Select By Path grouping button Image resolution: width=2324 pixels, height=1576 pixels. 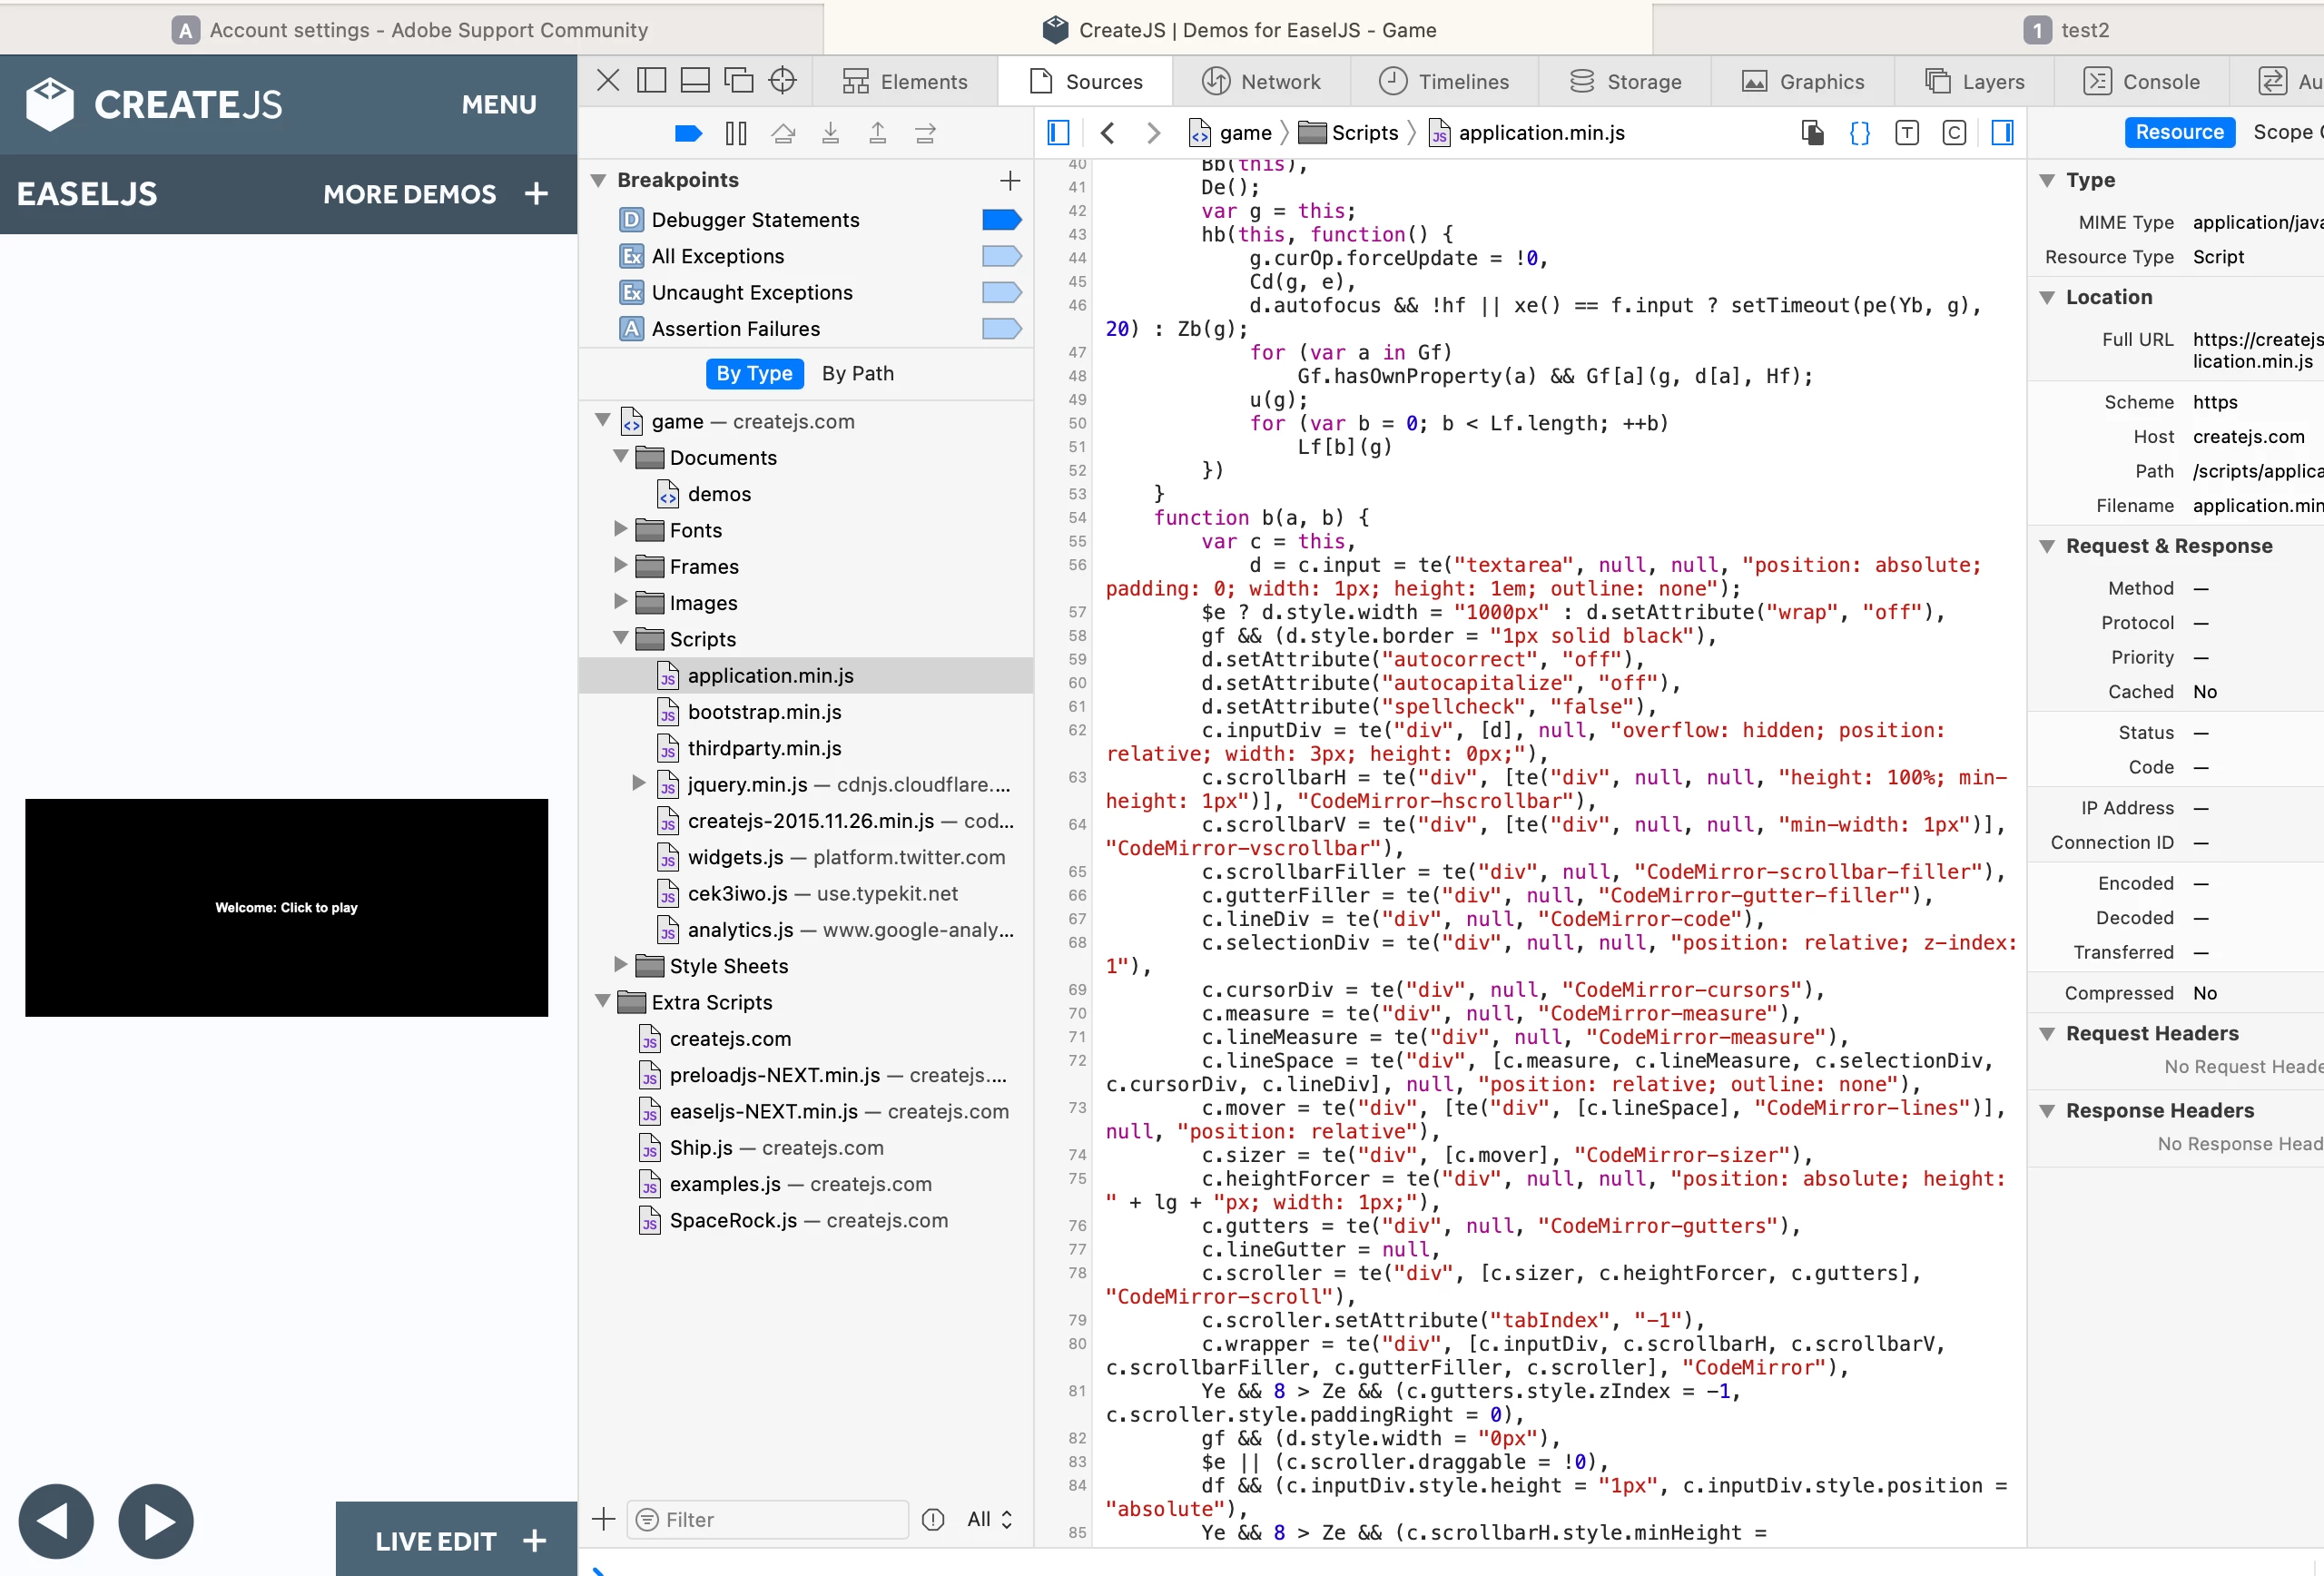(x=857, y=374)
